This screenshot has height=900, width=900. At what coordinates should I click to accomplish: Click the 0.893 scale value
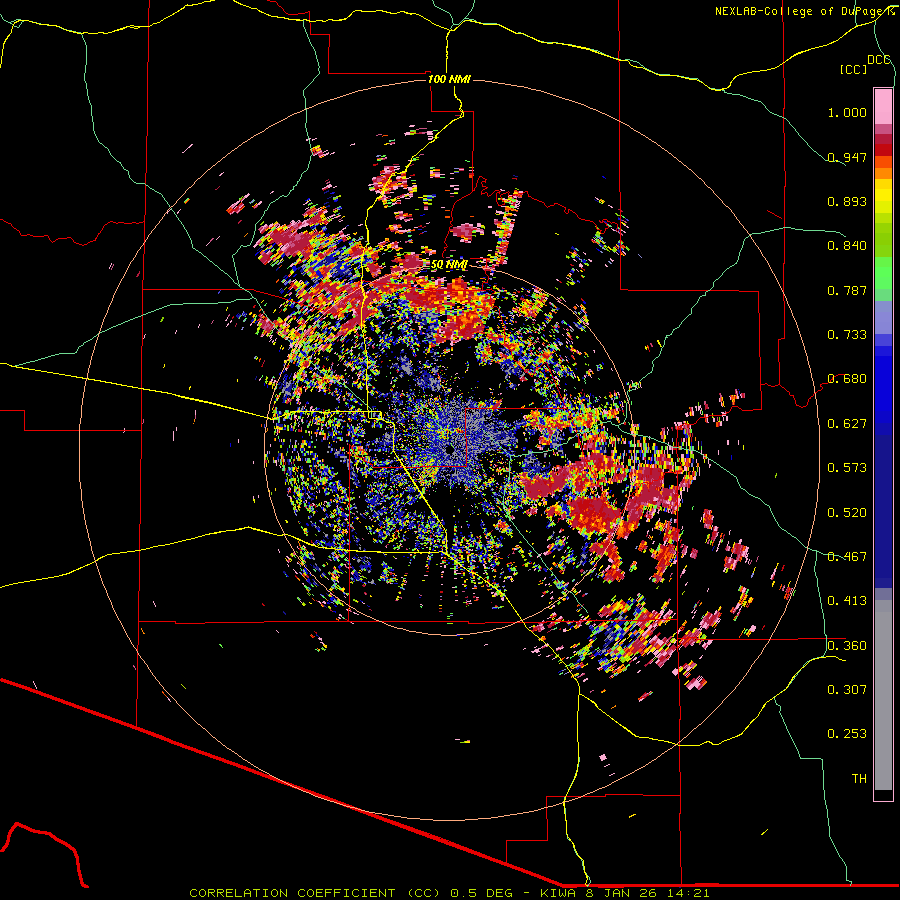click(x=847, y=201)
